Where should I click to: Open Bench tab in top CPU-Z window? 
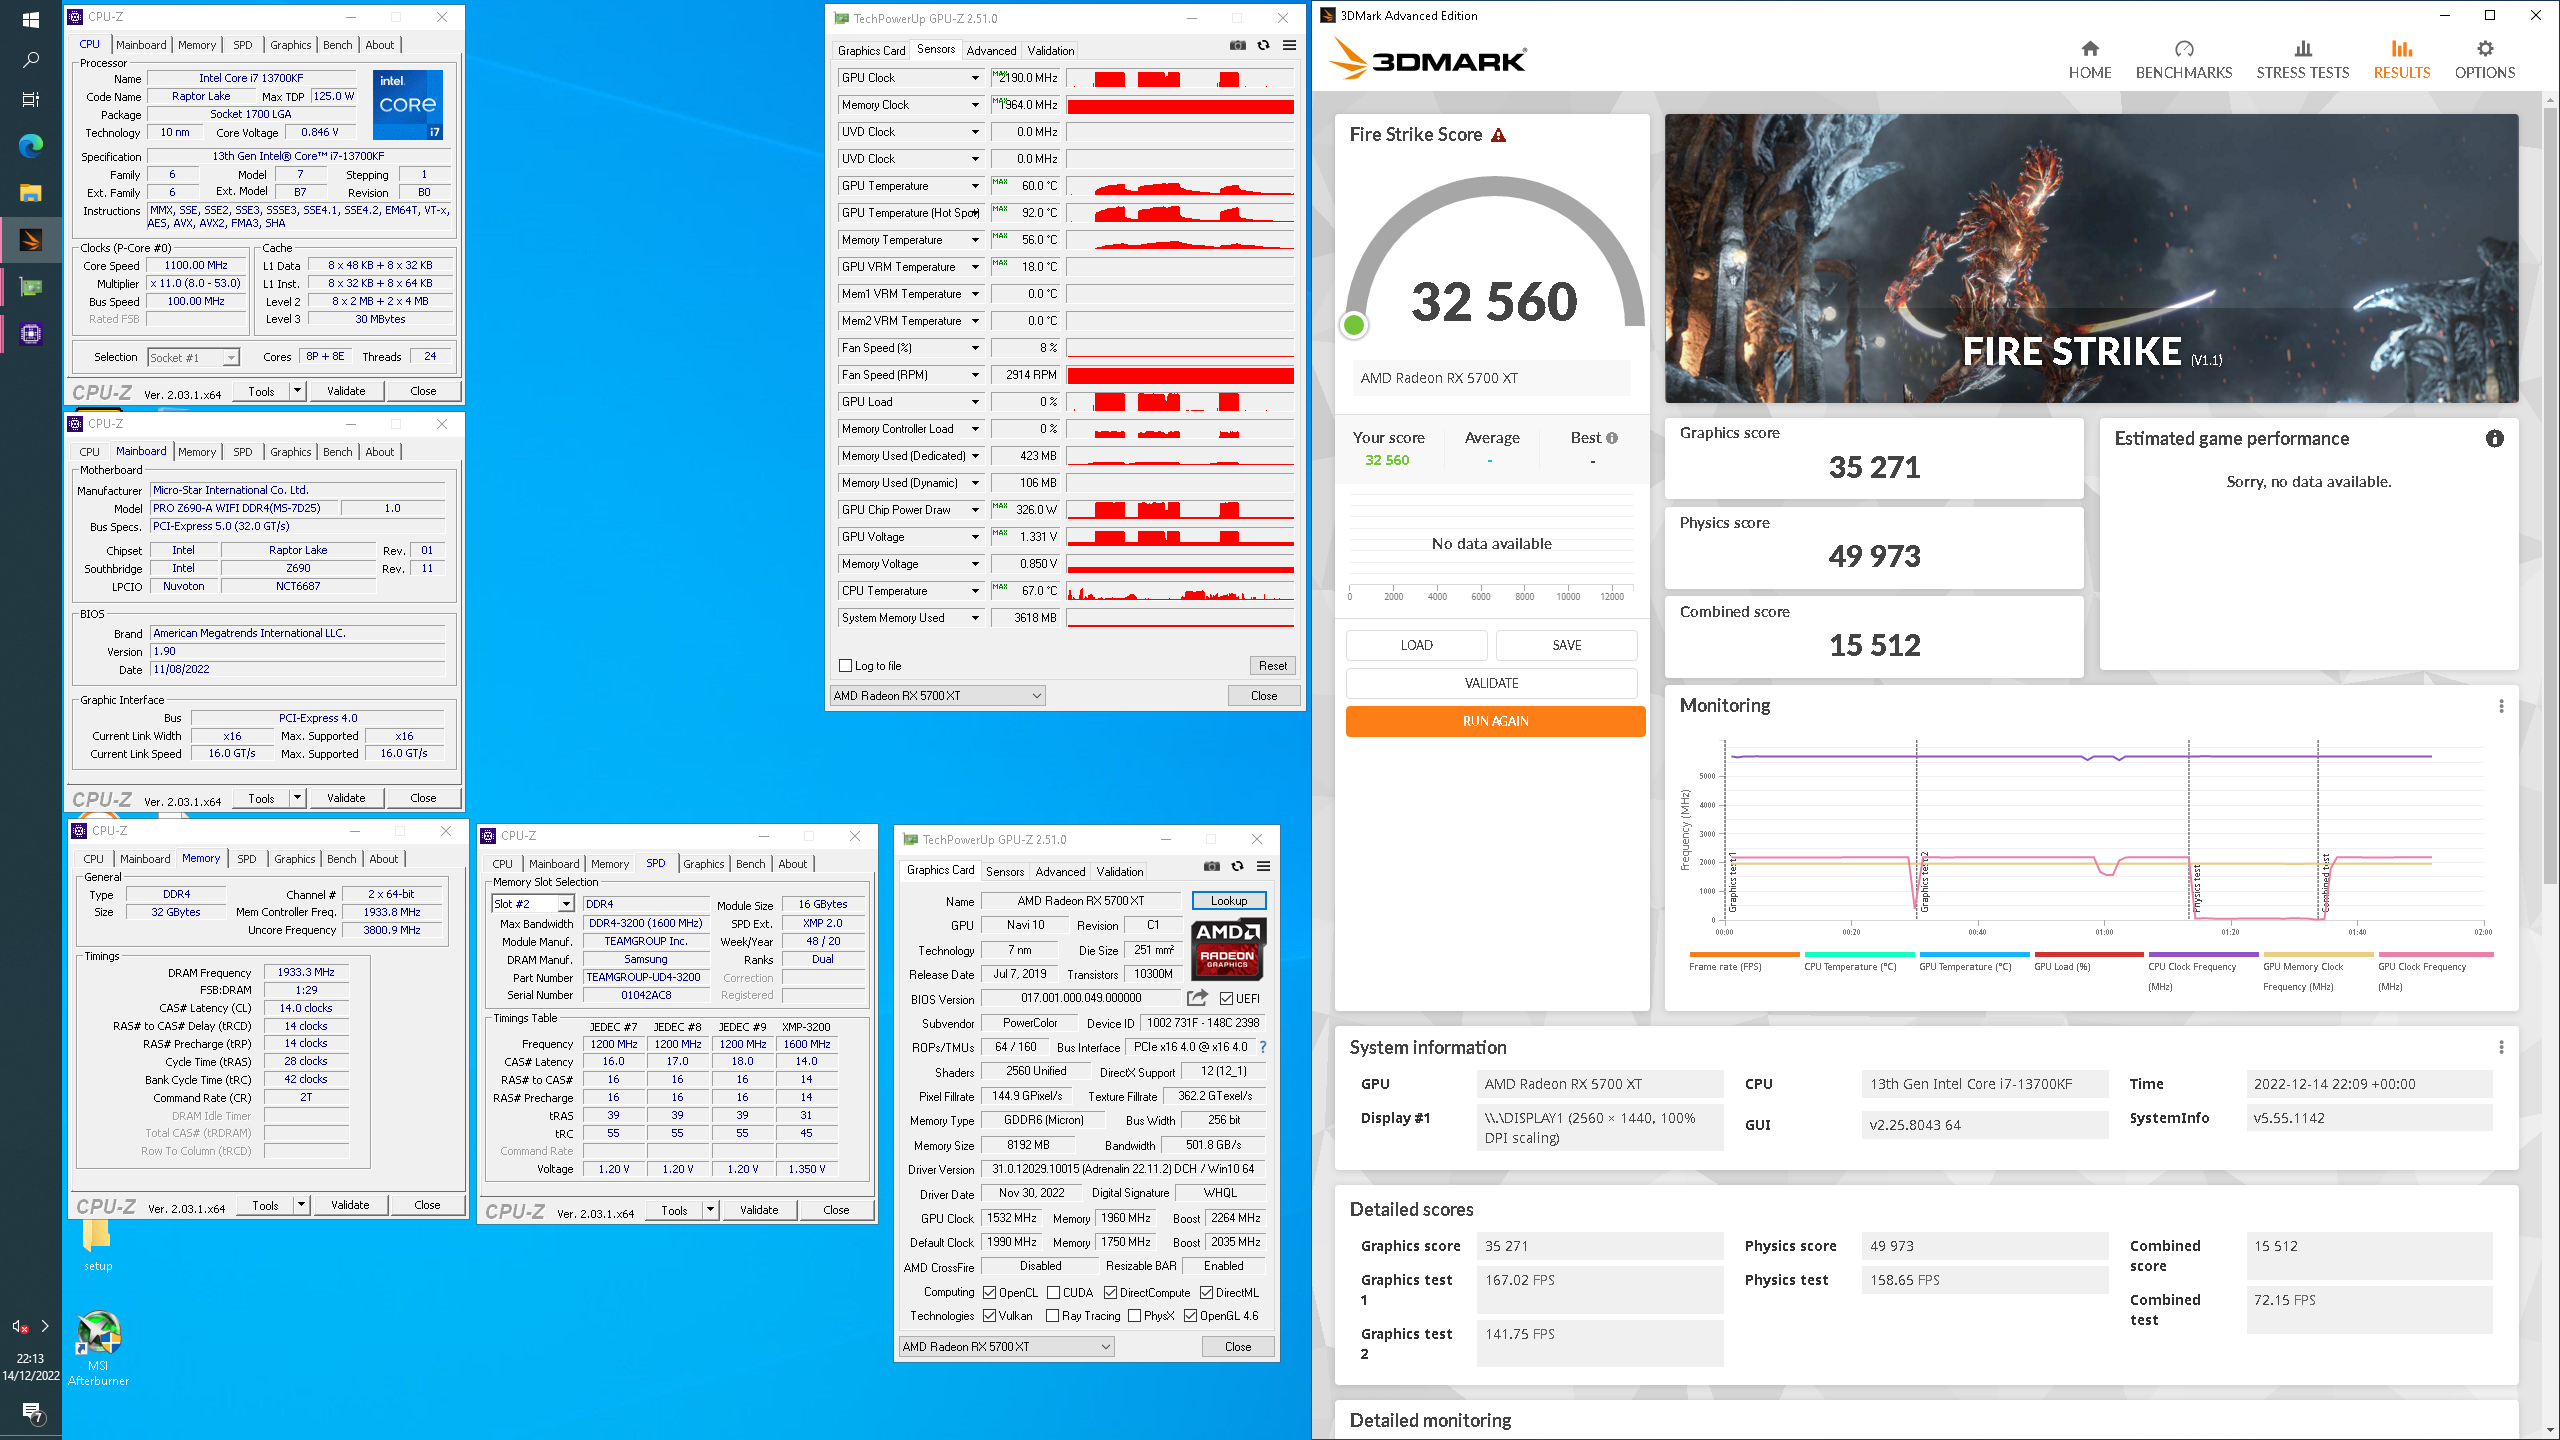pos(338,45)
